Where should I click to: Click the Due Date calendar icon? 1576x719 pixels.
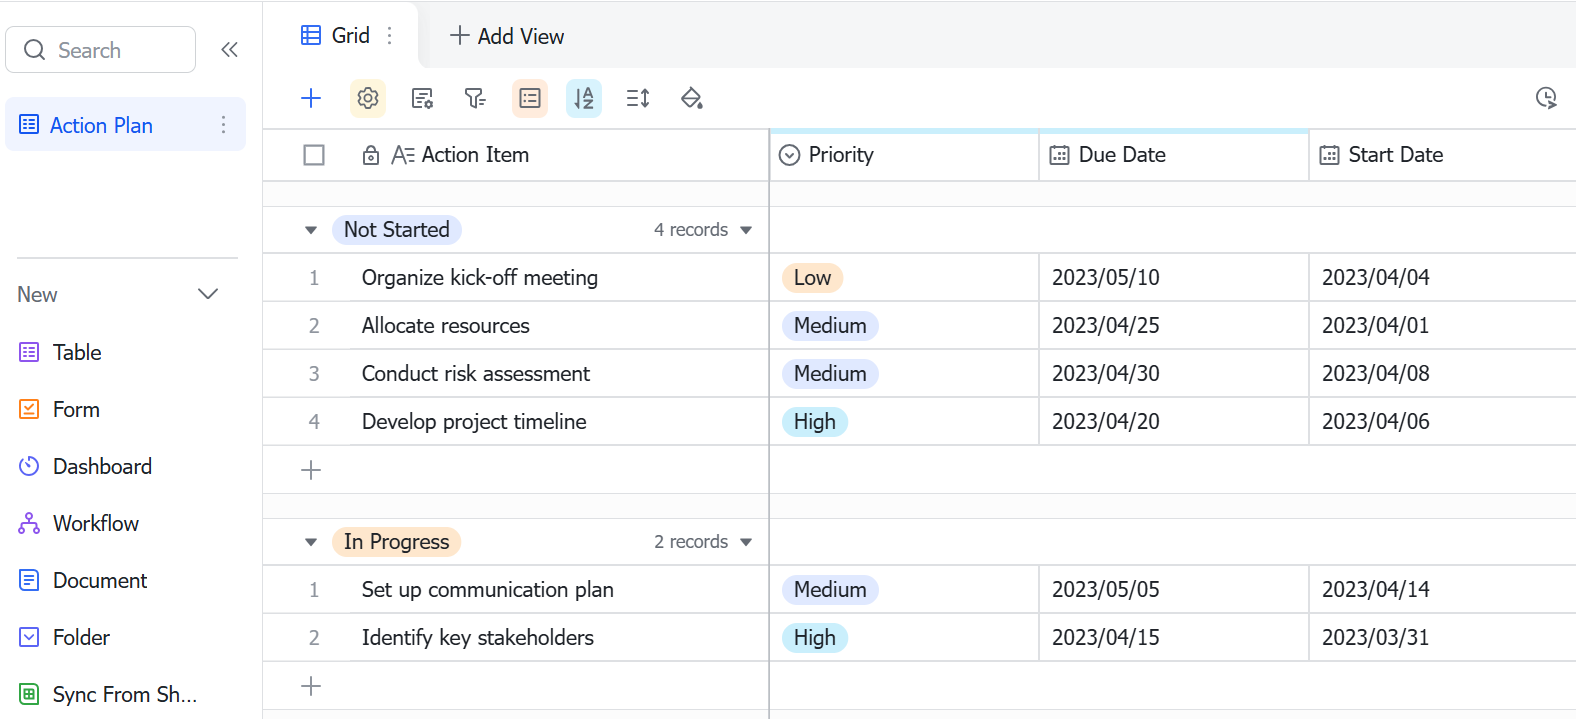1059,155
